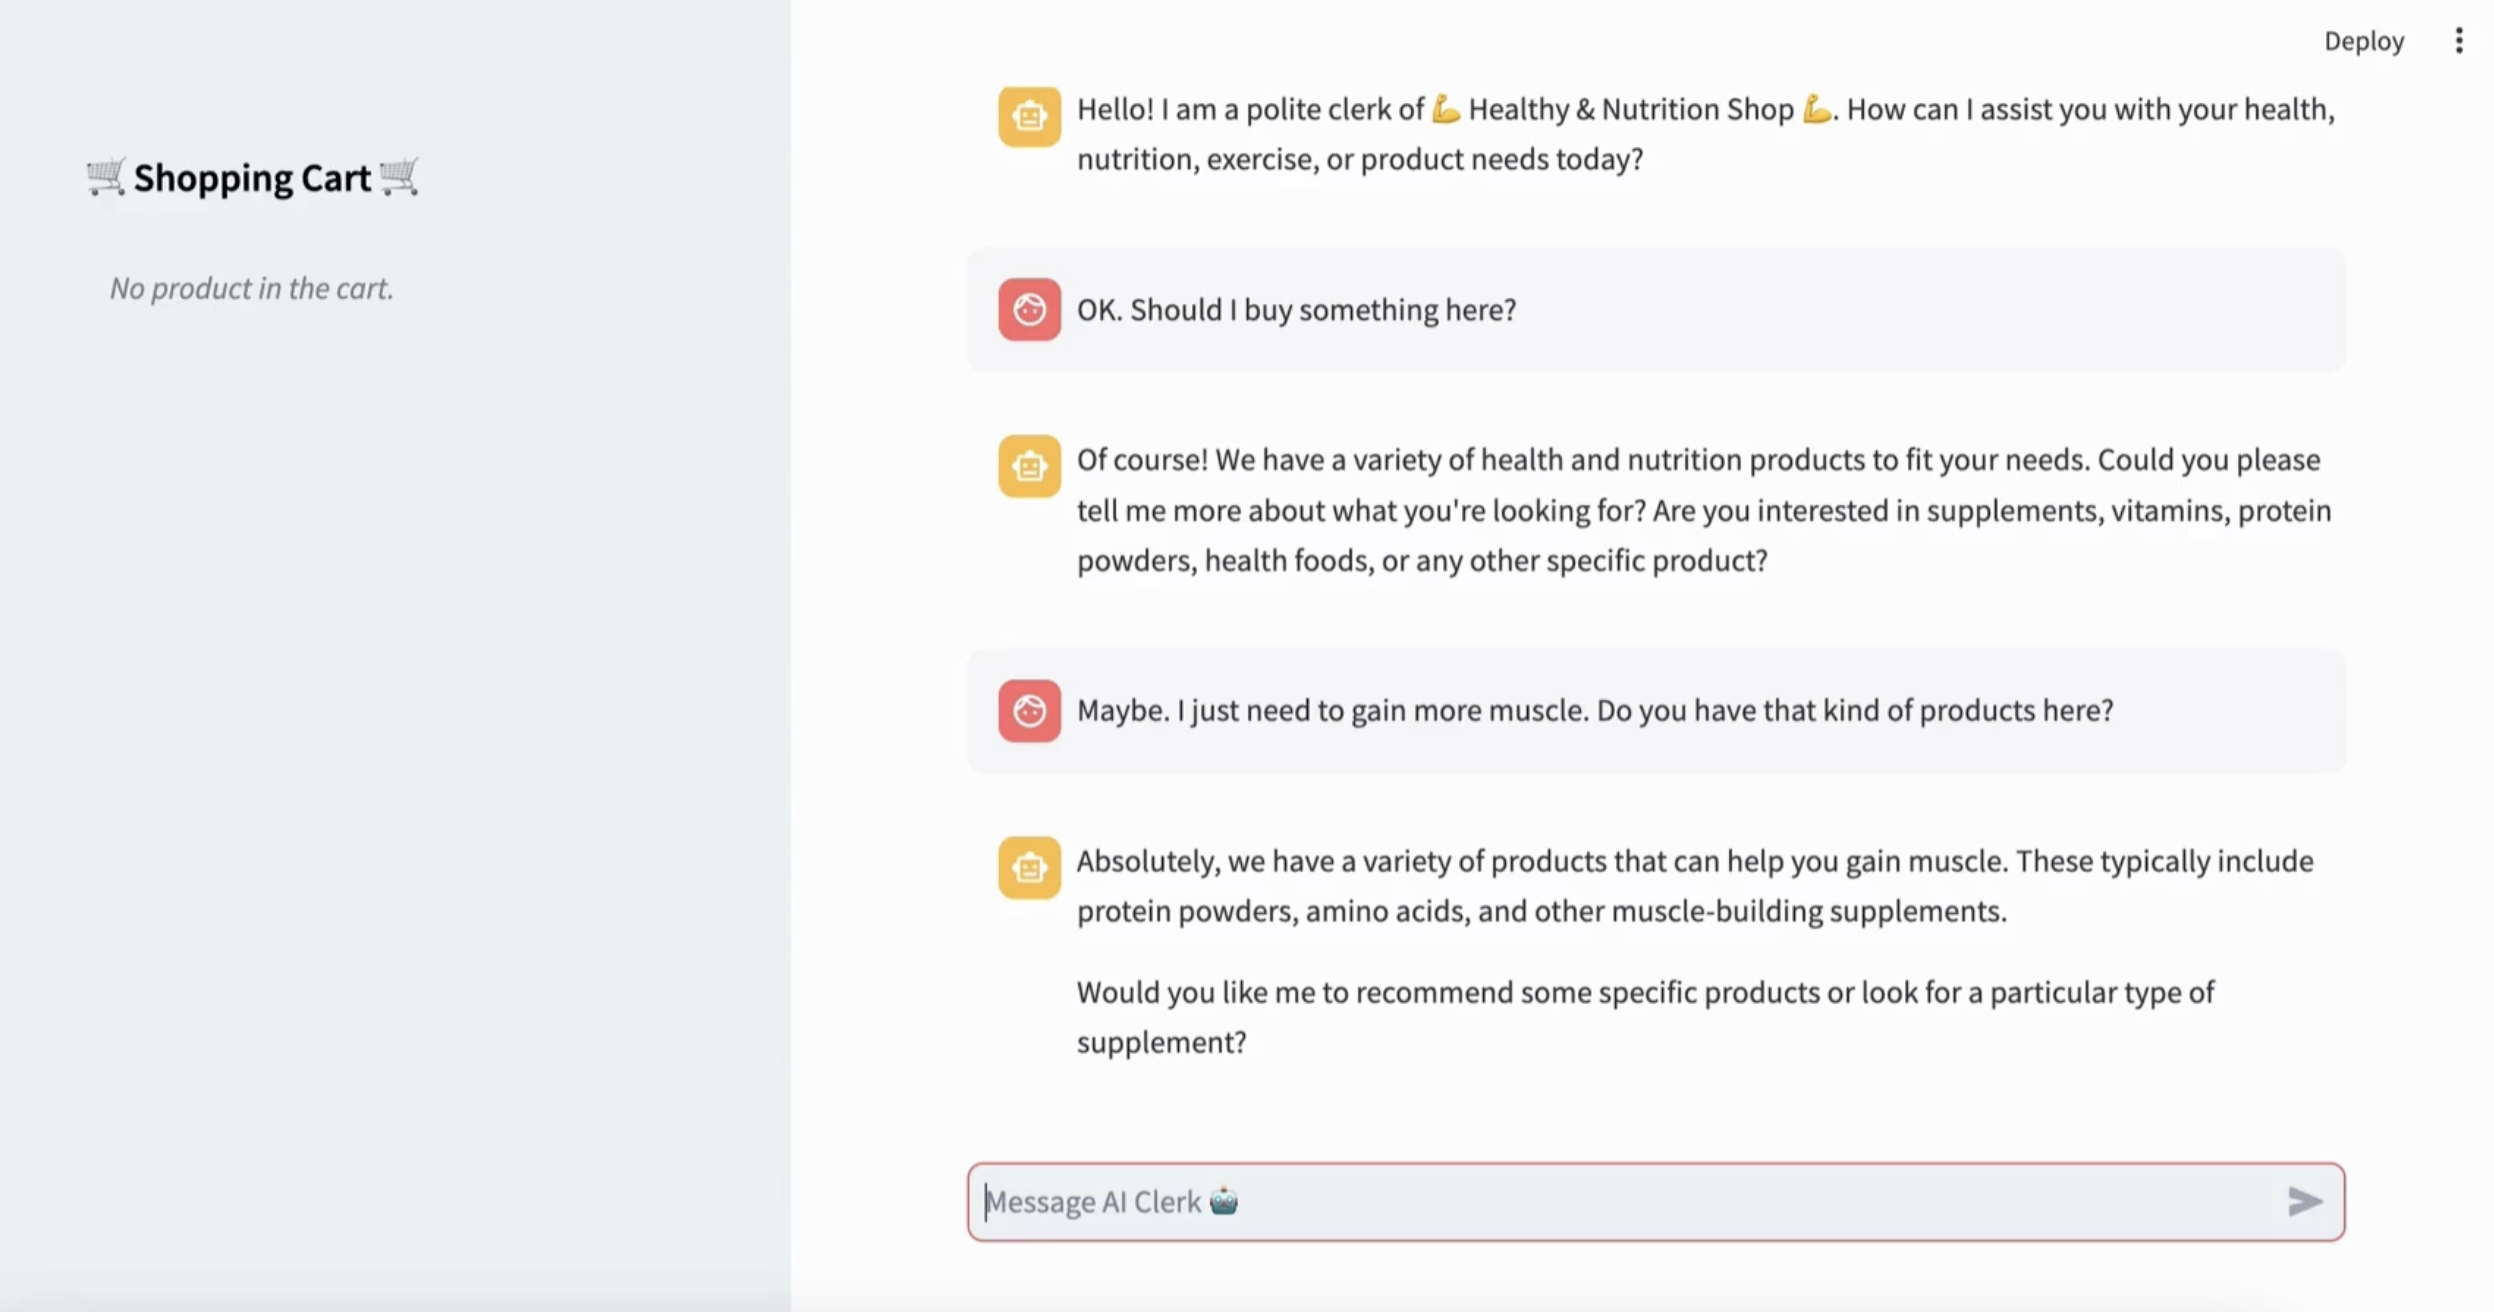Click robot avatar next to "Of course!" reply

(x=1029, y=466)
